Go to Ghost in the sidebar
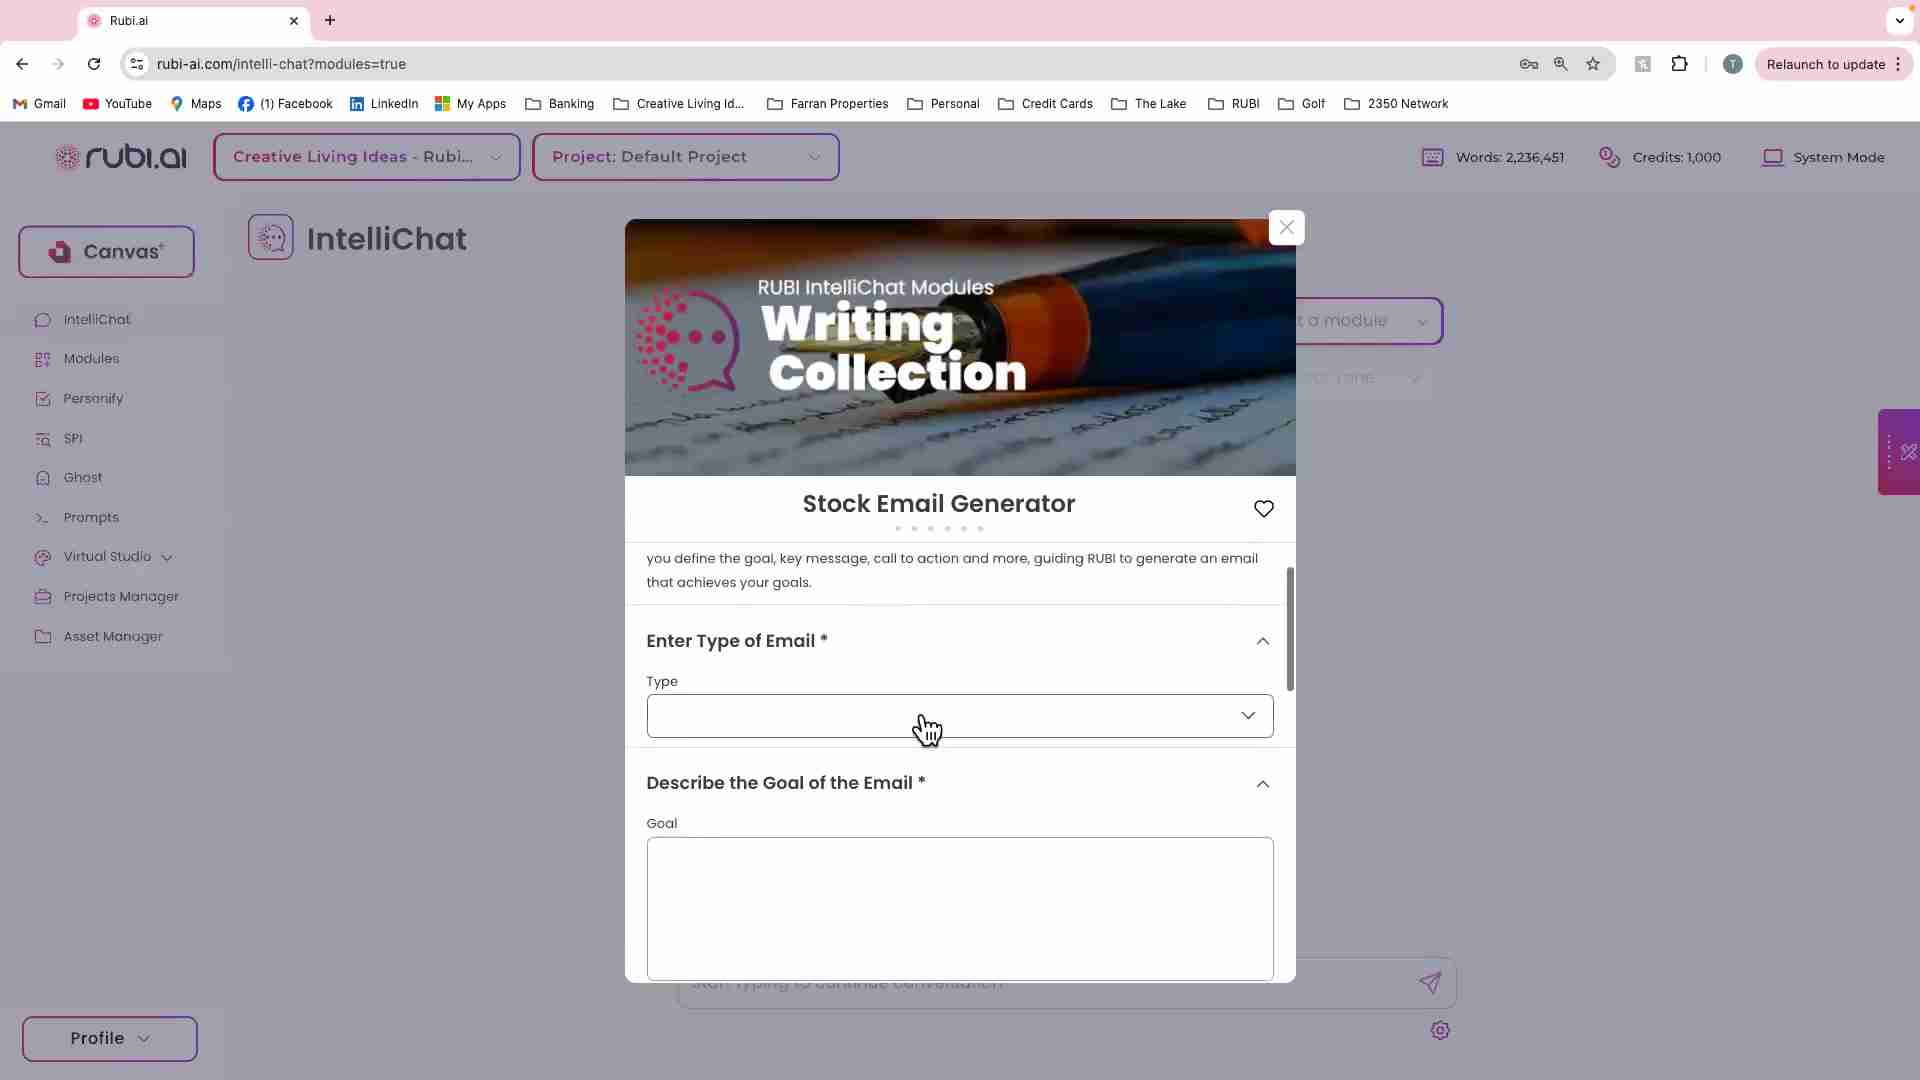The height and width of the screenshot is (1080, 1920). (x=83, y=478)
